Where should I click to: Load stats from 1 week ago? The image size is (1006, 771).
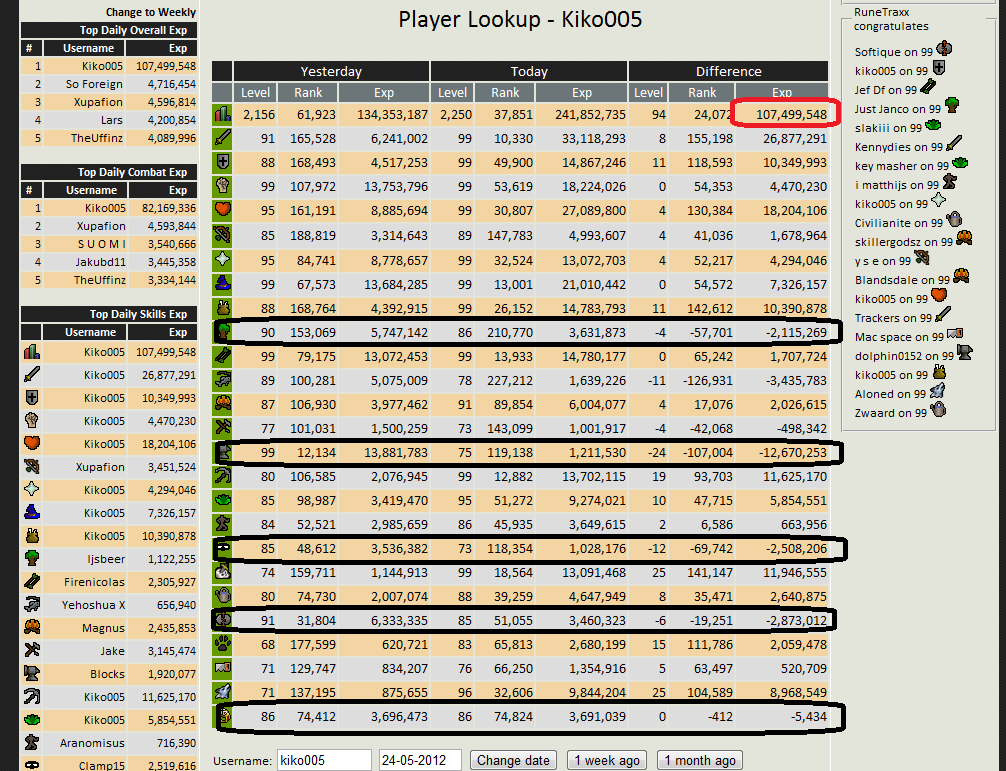coord(607,760)
